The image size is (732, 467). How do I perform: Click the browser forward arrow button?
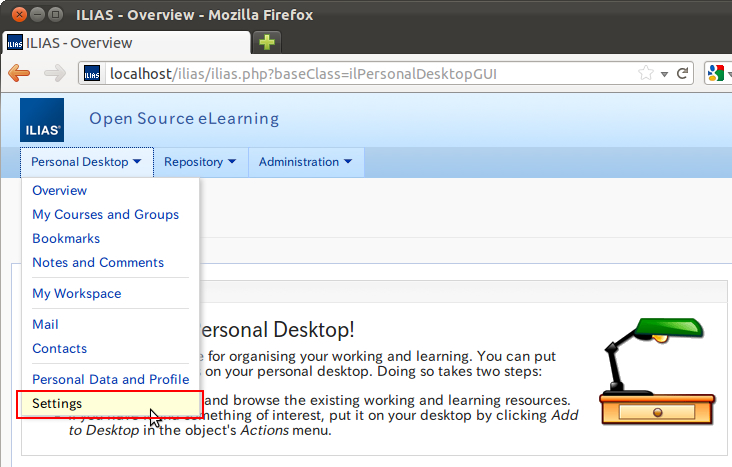coord(55,73)
